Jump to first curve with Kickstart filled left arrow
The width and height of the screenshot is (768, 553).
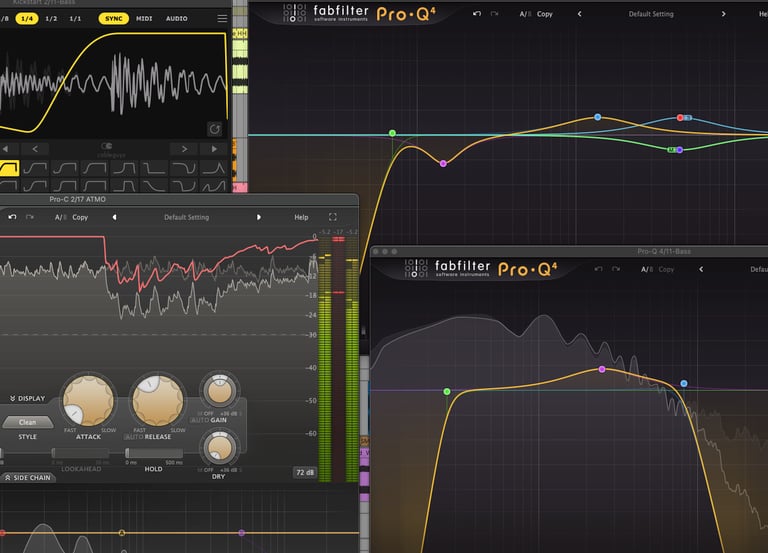[x=5, y=148]
